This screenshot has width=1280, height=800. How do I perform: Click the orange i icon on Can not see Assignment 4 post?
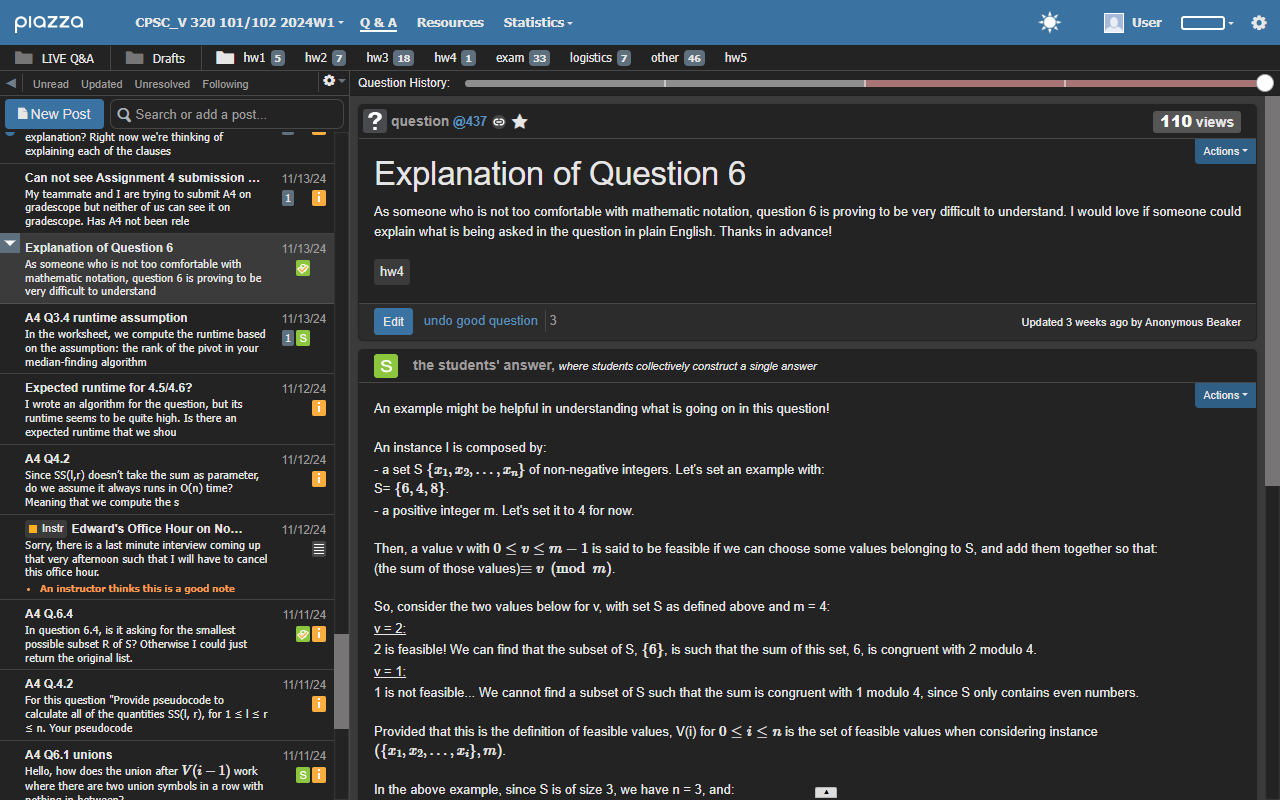319,198
